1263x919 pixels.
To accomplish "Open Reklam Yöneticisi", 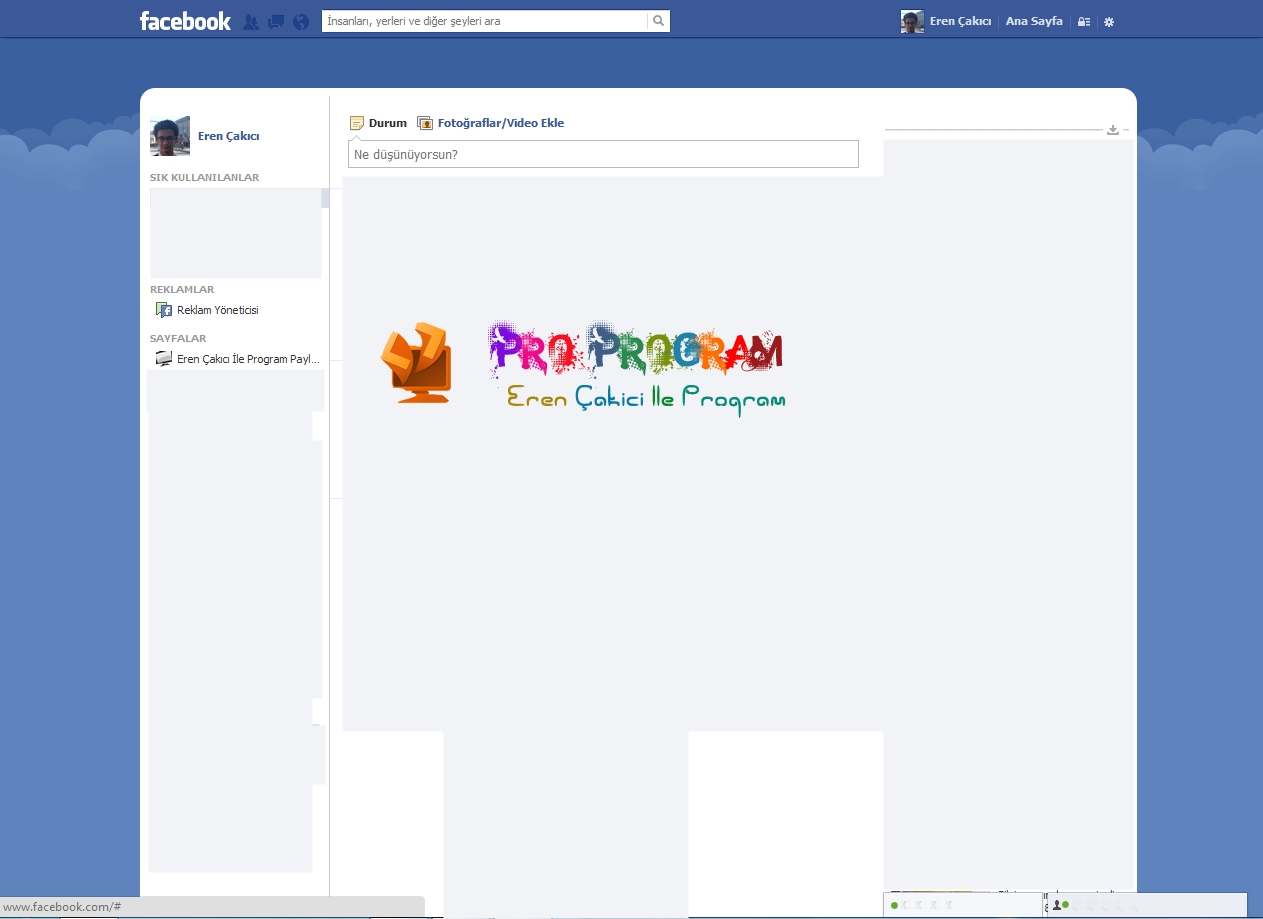I will [217, 310].
